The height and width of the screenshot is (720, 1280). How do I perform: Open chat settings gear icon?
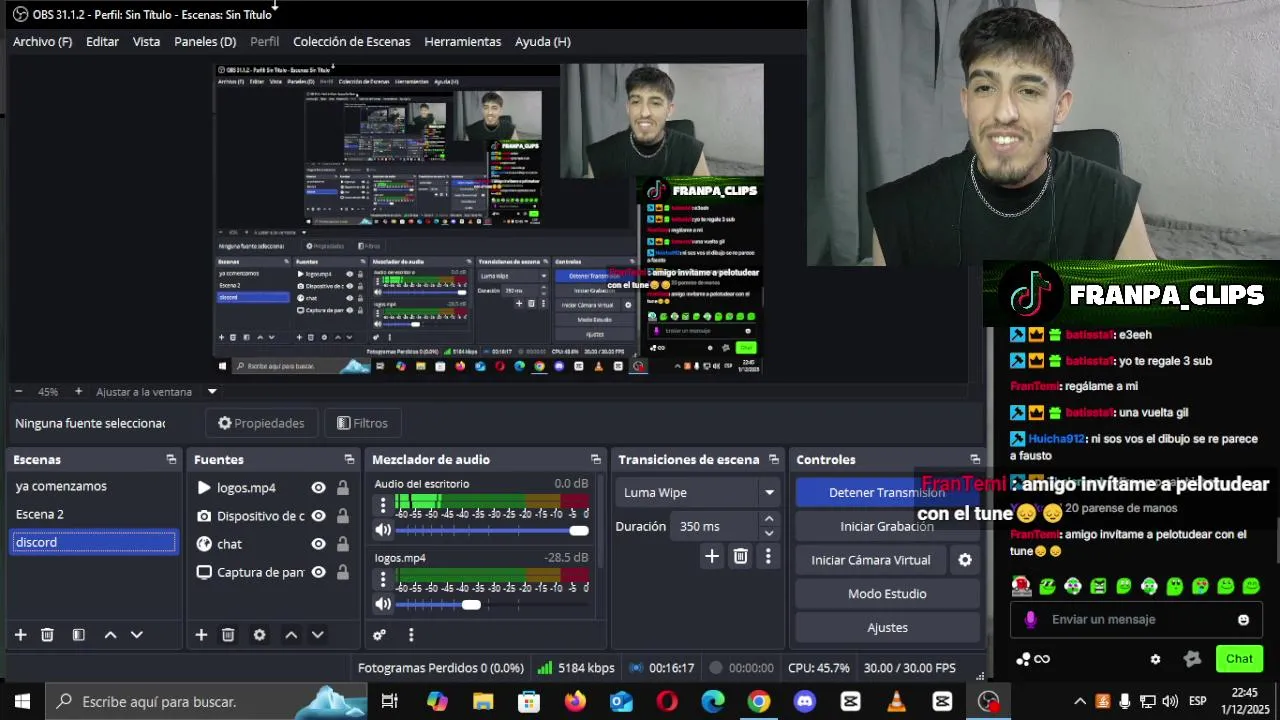[1155, 659]
